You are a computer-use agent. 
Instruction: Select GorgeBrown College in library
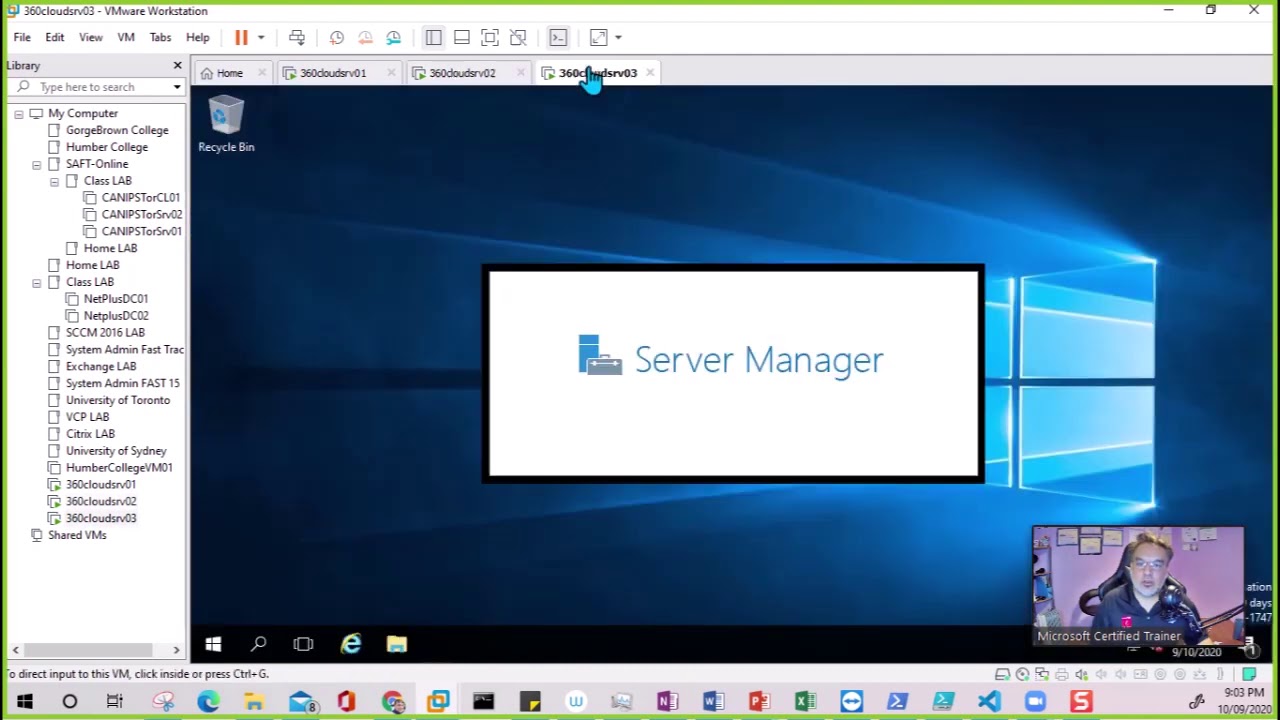[x=117, y=130]
